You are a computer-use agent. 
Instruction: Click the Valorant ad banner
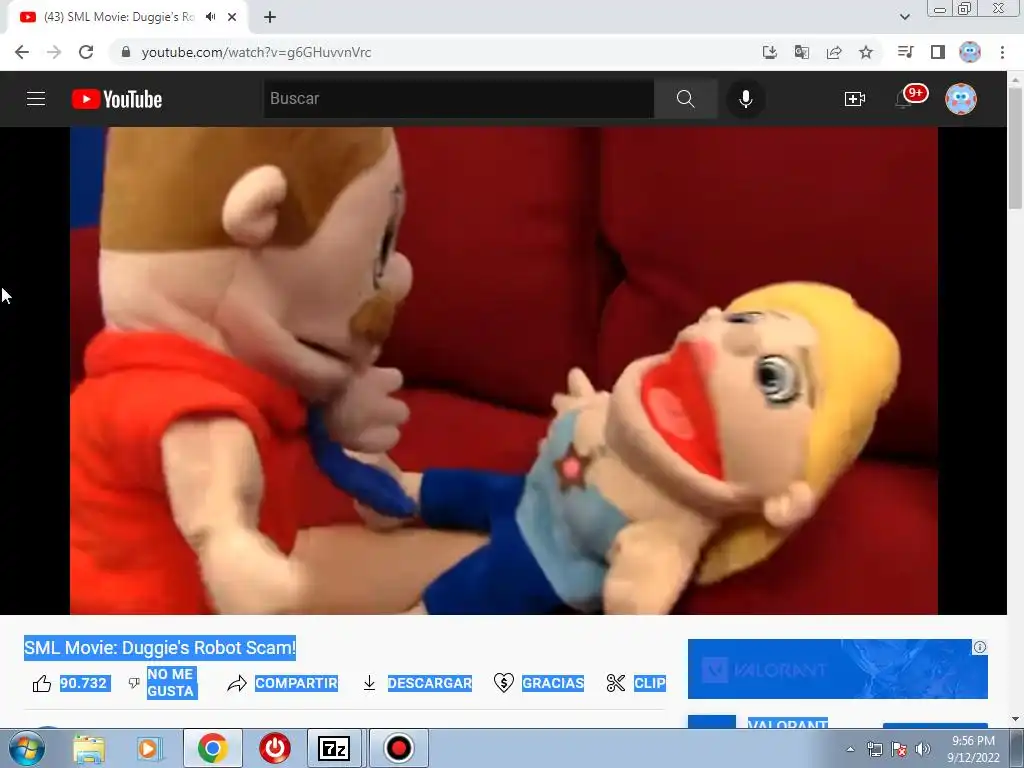837,669
